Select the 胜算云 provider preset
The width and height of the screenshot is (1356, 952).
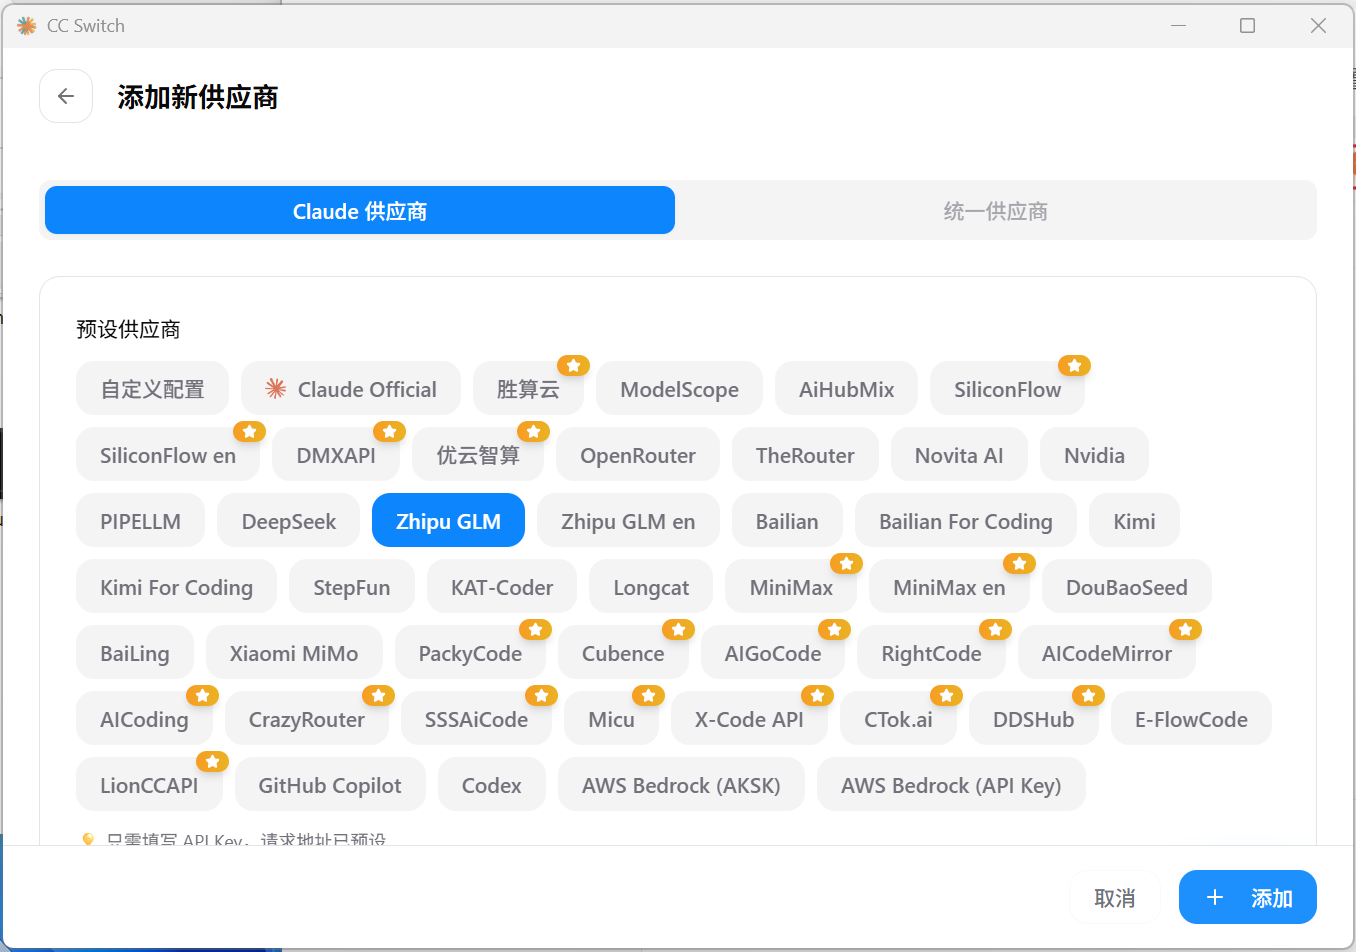(x=528, y=388)
